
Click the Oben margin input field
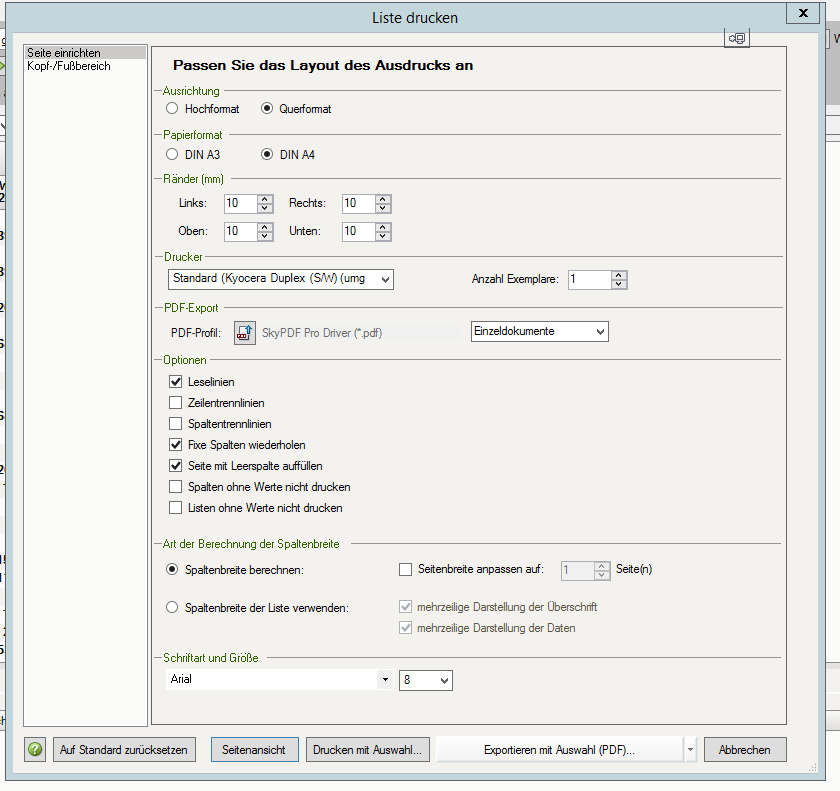pos(241,231)
